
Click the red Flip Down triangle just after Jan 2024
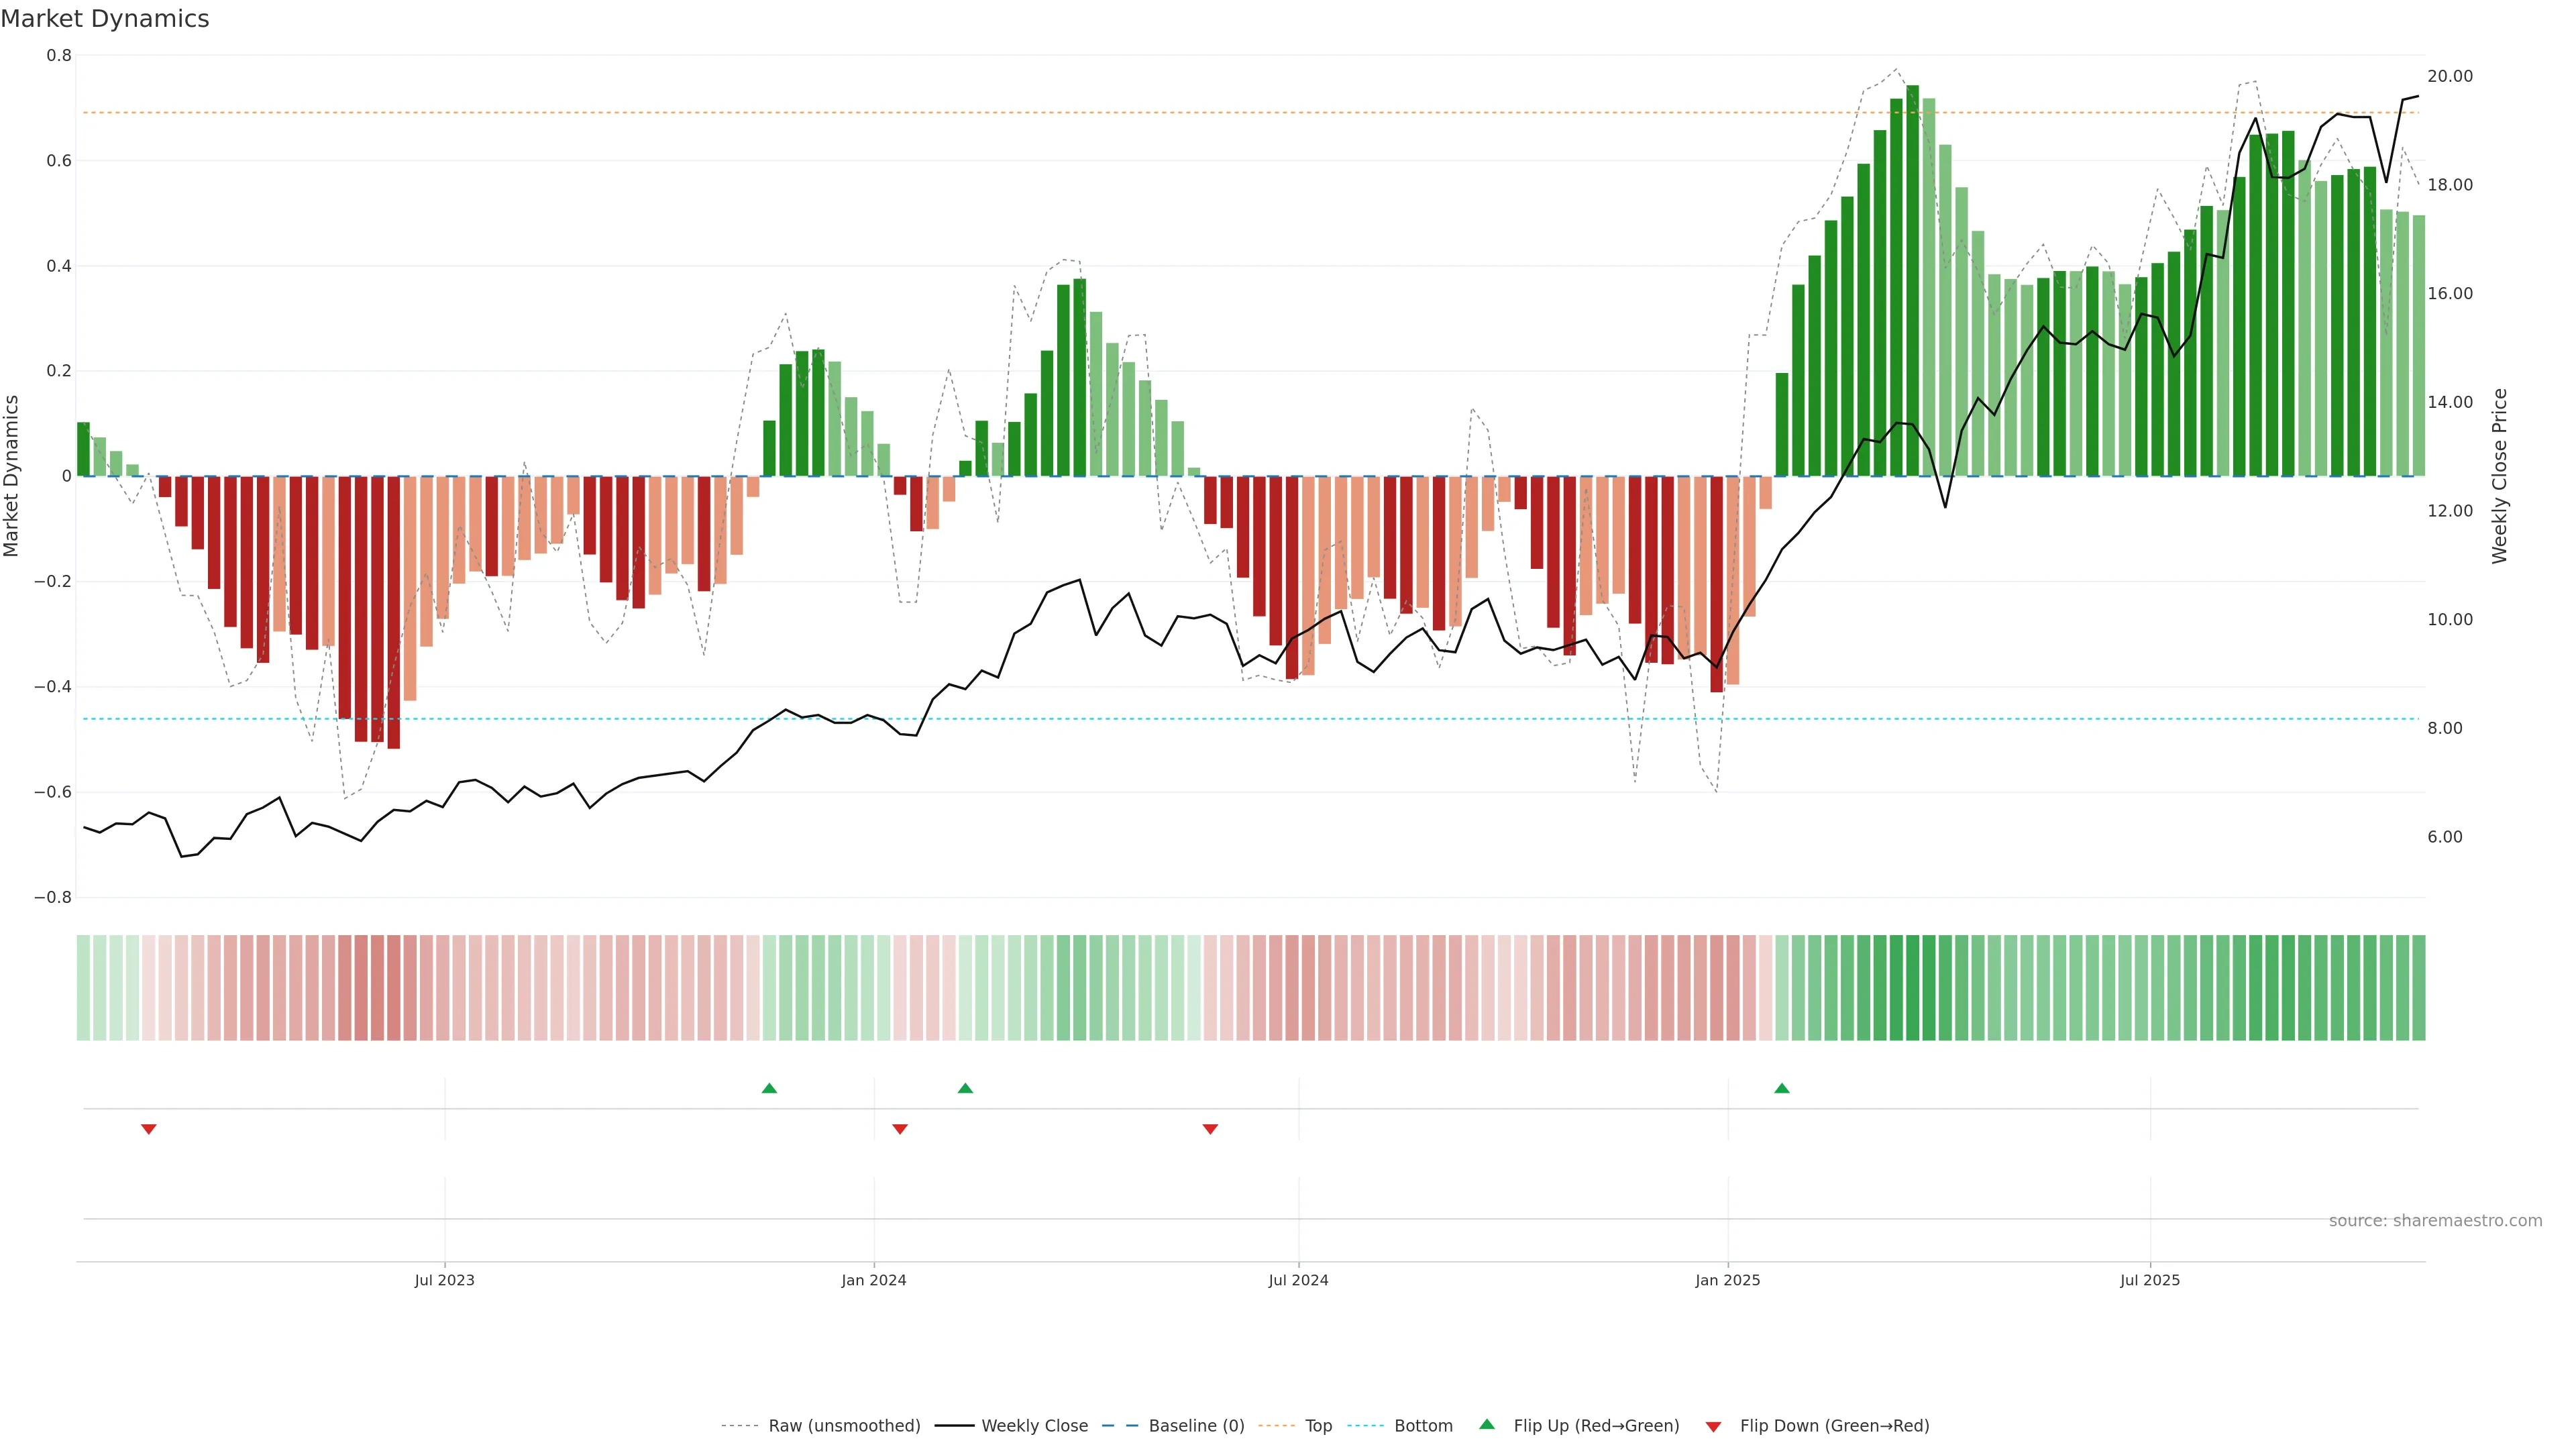[899, 1129]
